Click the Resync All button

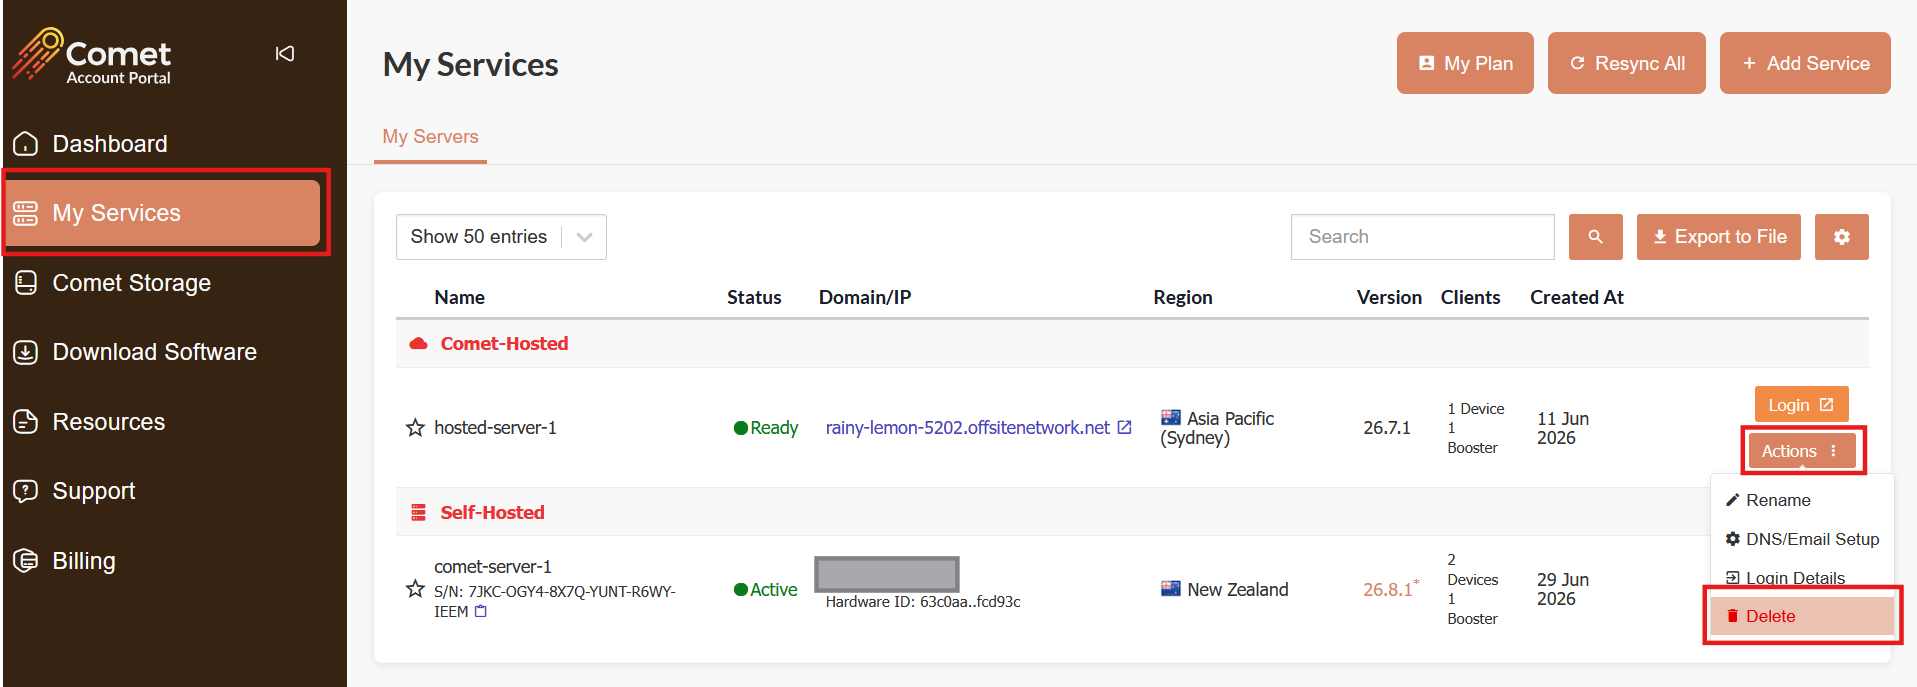(1626, 63)
